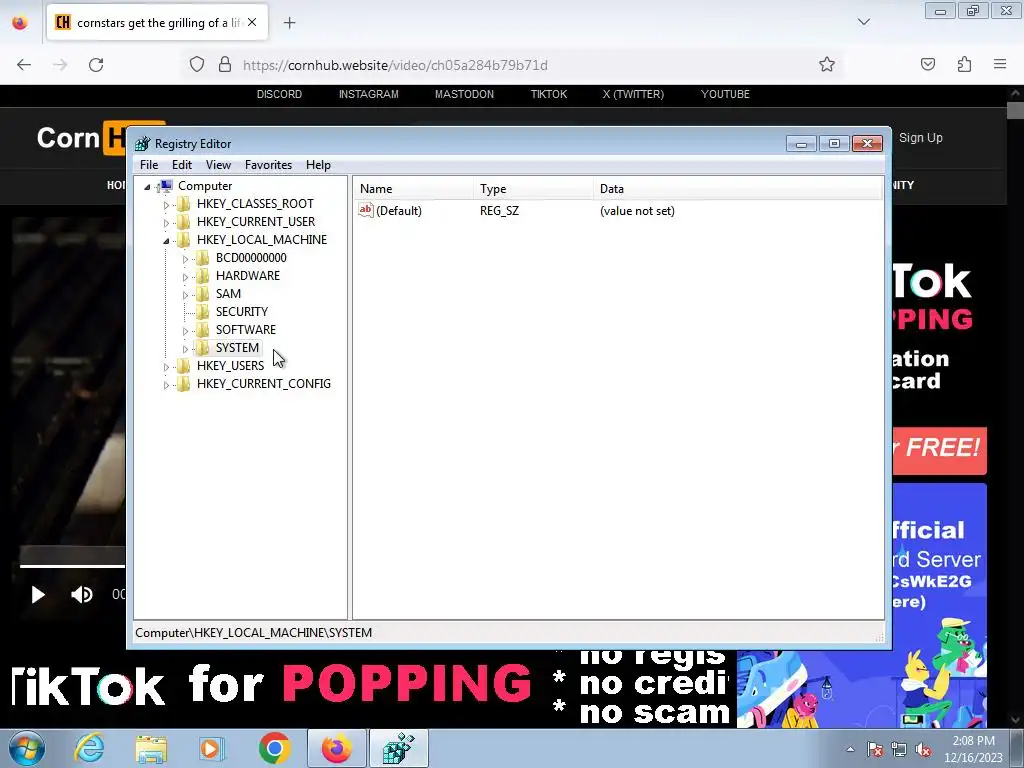Launch Internet Explorer from taskbar

coord(89,748)
